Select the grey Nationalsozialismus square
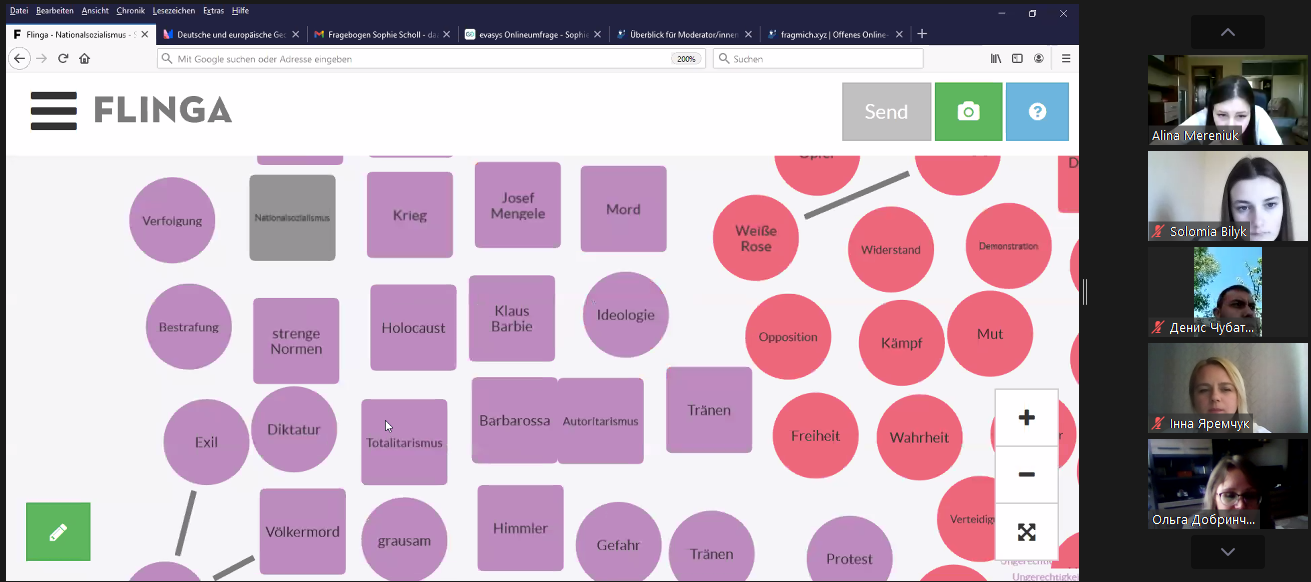This screenshot has height=582, width=1311. click(x=292, y=218)
